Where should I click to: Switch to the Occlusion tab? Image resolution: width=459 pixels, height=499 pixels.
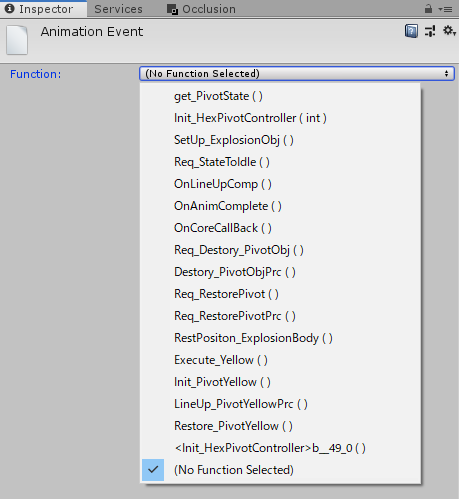tap(201, 9)
